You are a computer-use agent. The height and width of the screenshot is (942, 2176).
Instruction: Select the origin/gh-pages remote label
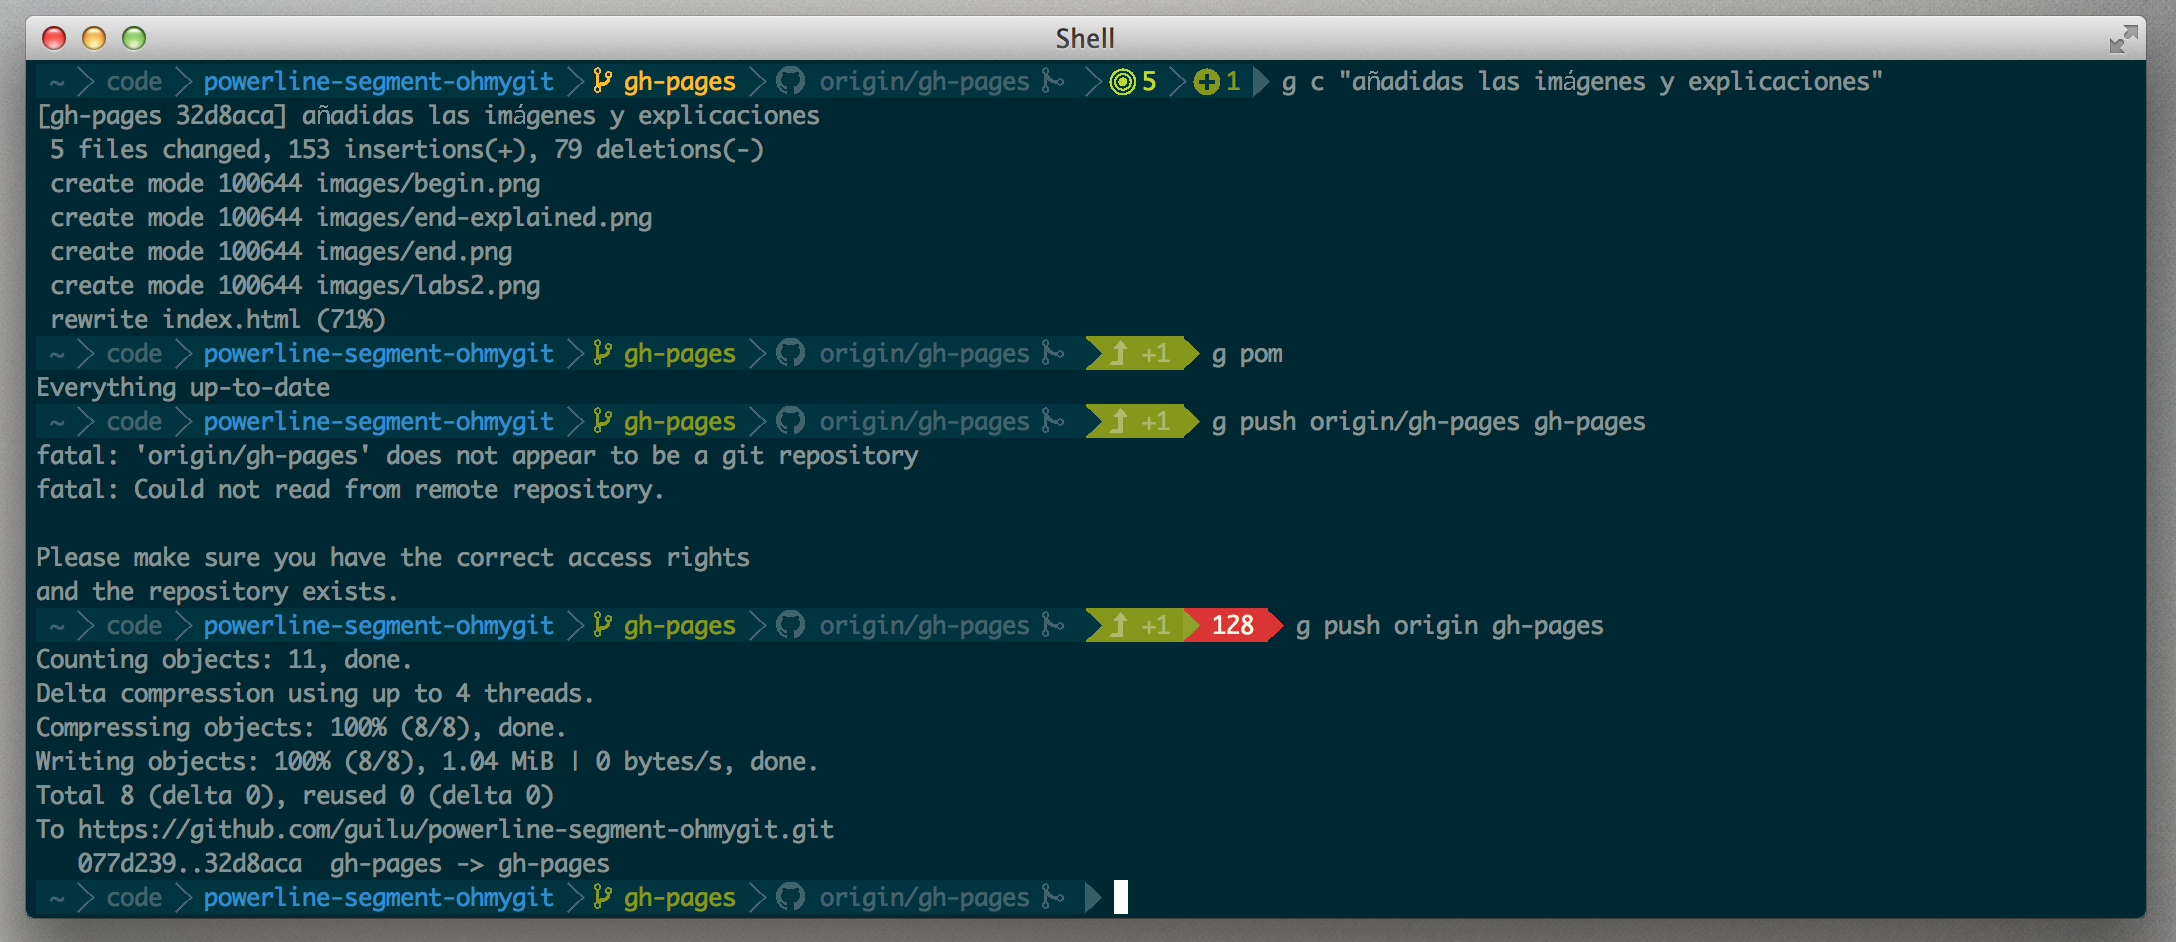pyautogui.click(x=924, y=81)
